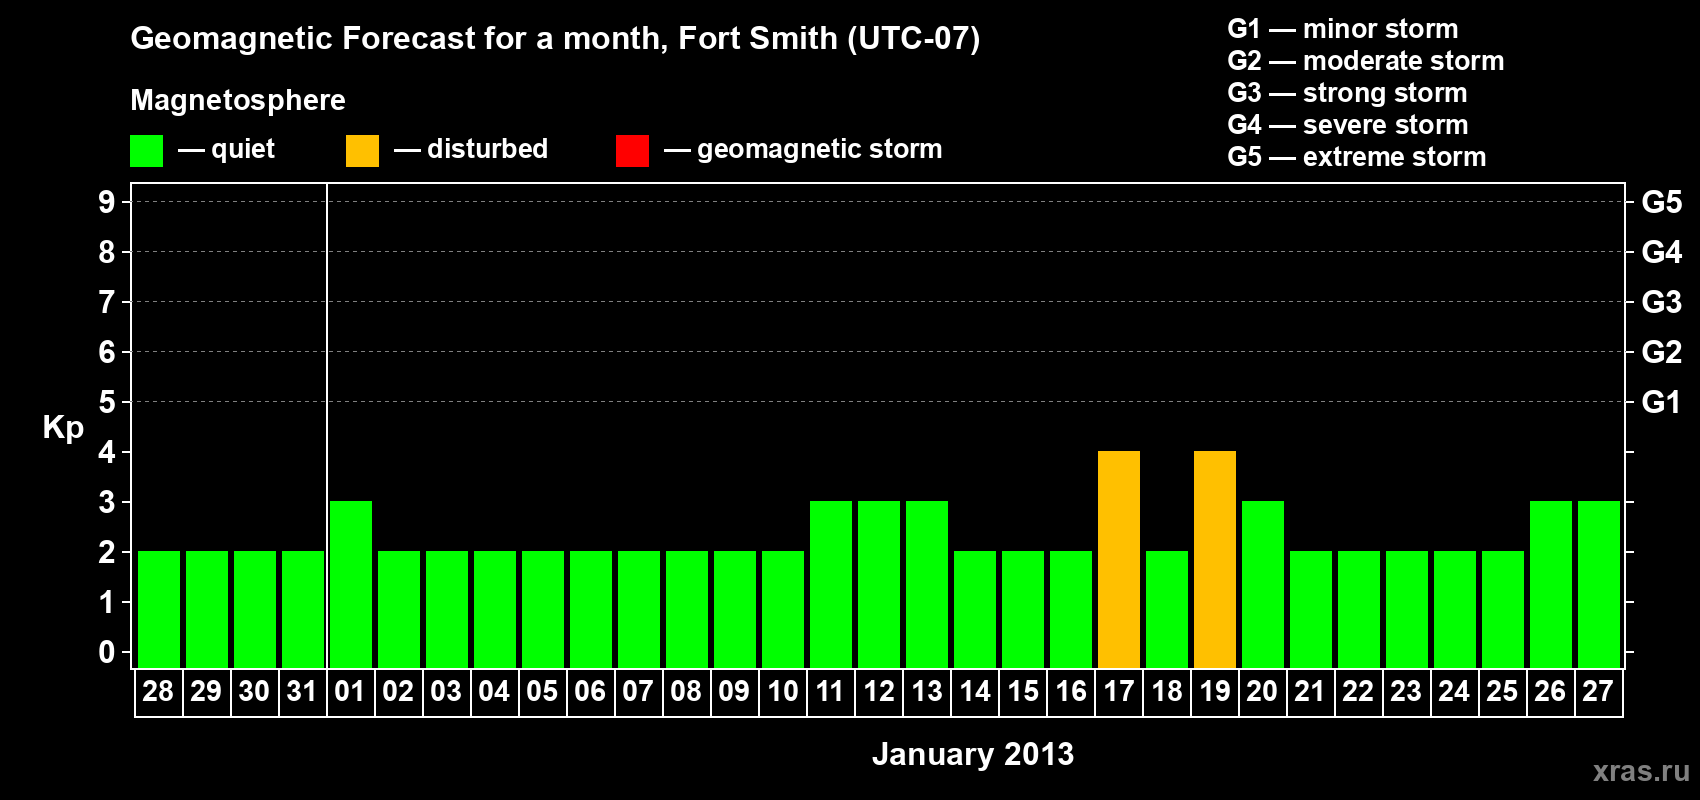Click the 'G5 — extreme storm' legend line

(1357, 157)
